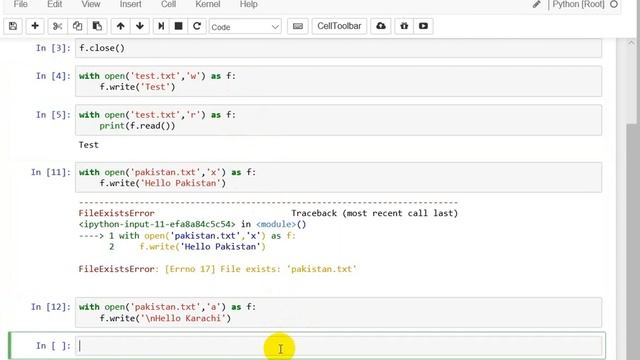Click the In [11] cell with 'Hello Pakistan'
640x360 pixels.
(x=338, y=178)
